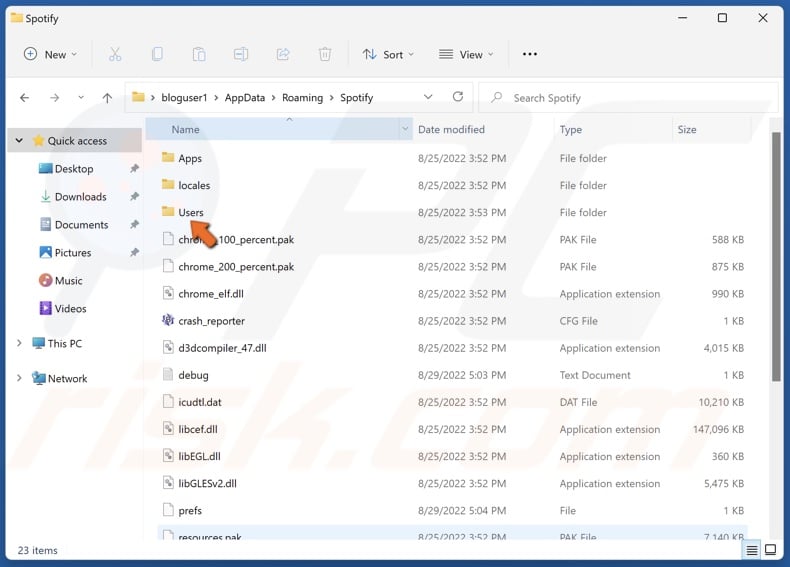Open Documents in navigation pane
790x567 pixels.
pos(81,225)
